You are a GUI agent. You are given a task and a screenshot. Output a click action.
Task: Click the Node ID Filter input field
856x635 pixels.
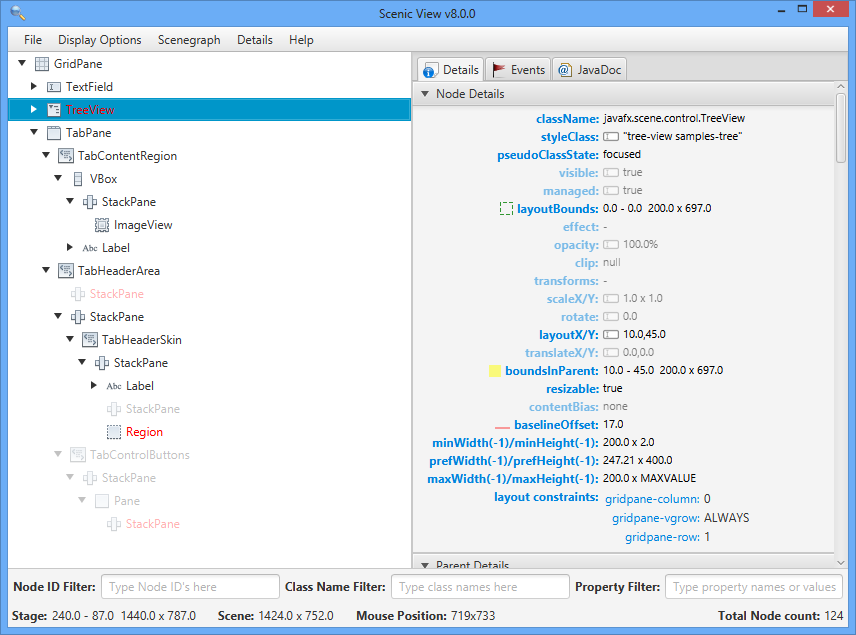pos(190,587)
